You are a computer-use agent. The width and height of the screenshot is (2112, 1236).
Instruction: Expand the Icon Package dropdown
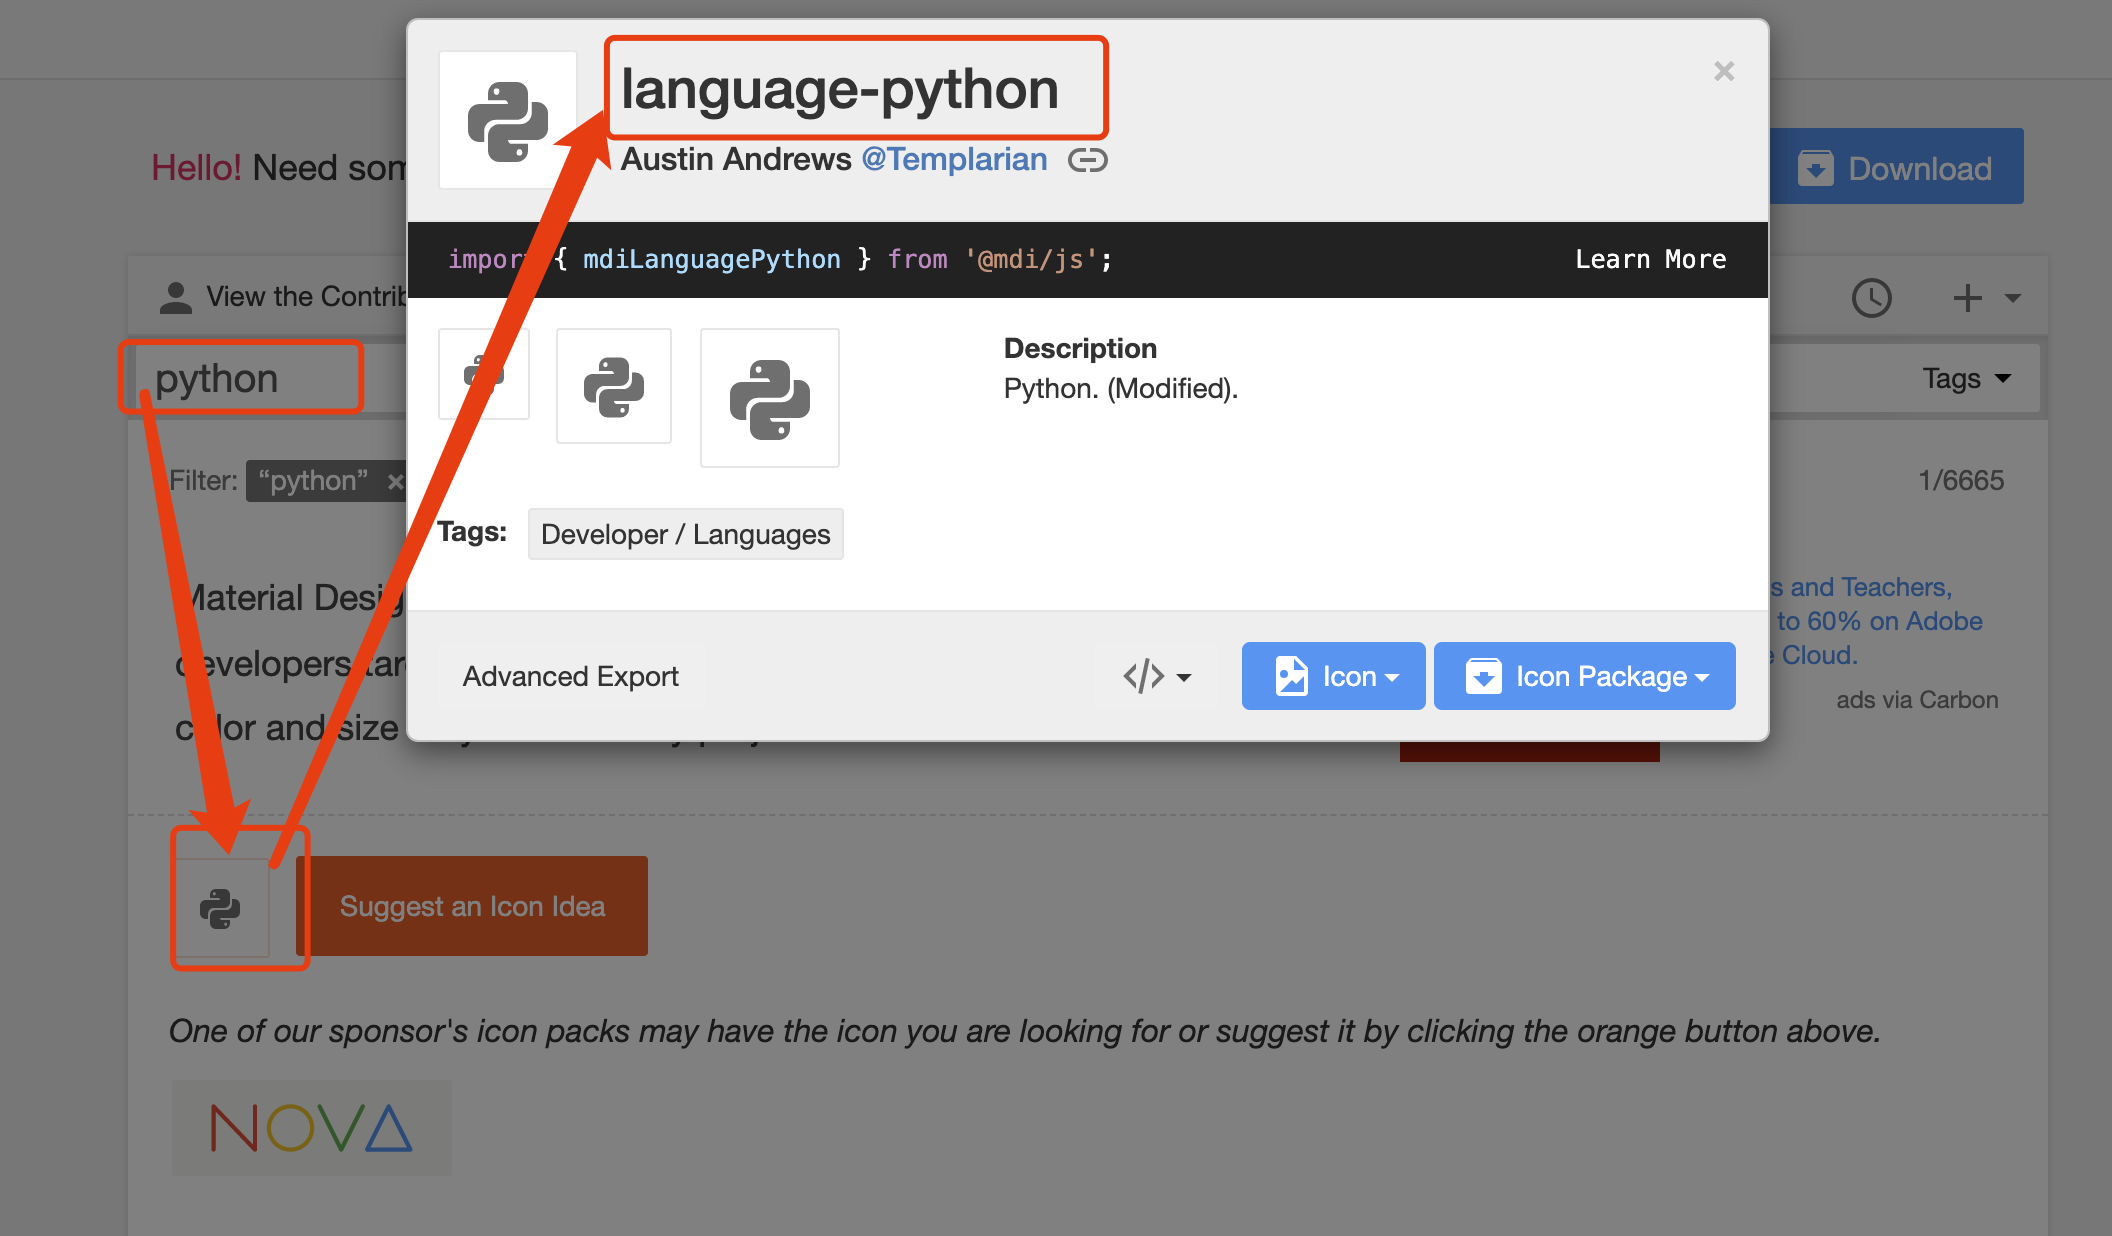point(1584,677)
